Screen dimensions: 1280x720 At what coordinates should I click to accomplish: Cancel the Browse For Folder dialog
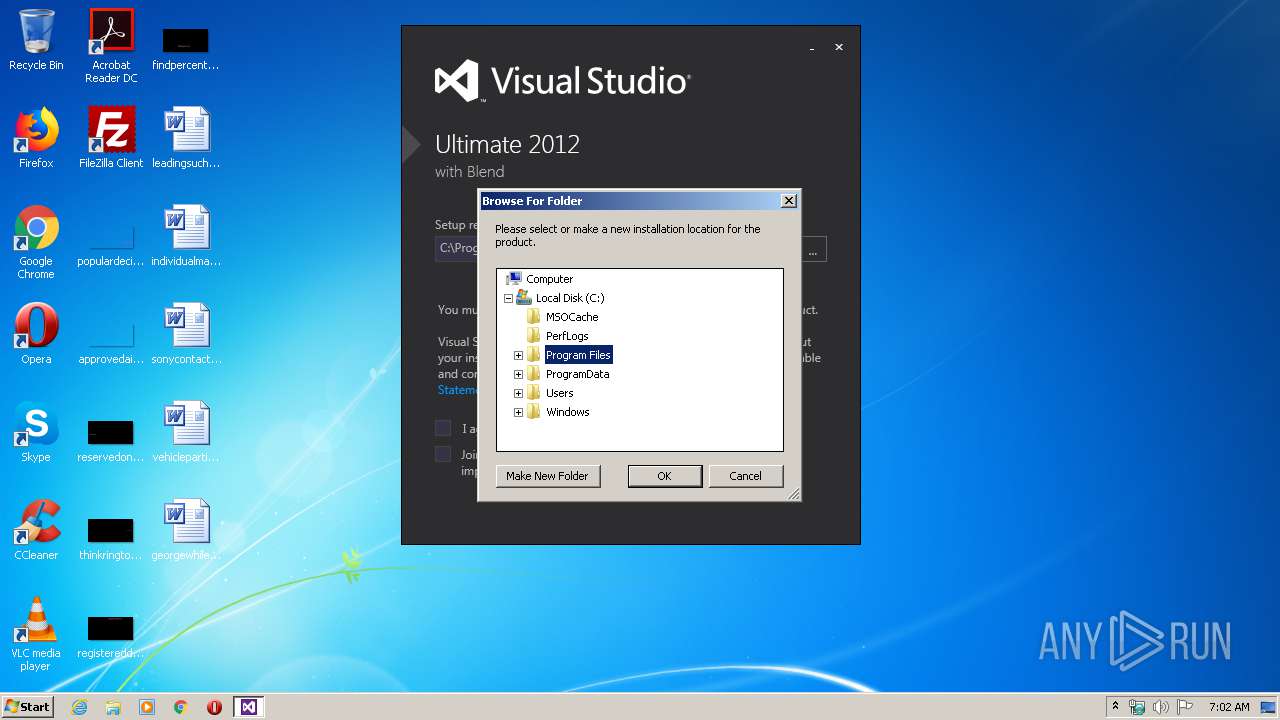pyautogui.click(x=745, y=476)
